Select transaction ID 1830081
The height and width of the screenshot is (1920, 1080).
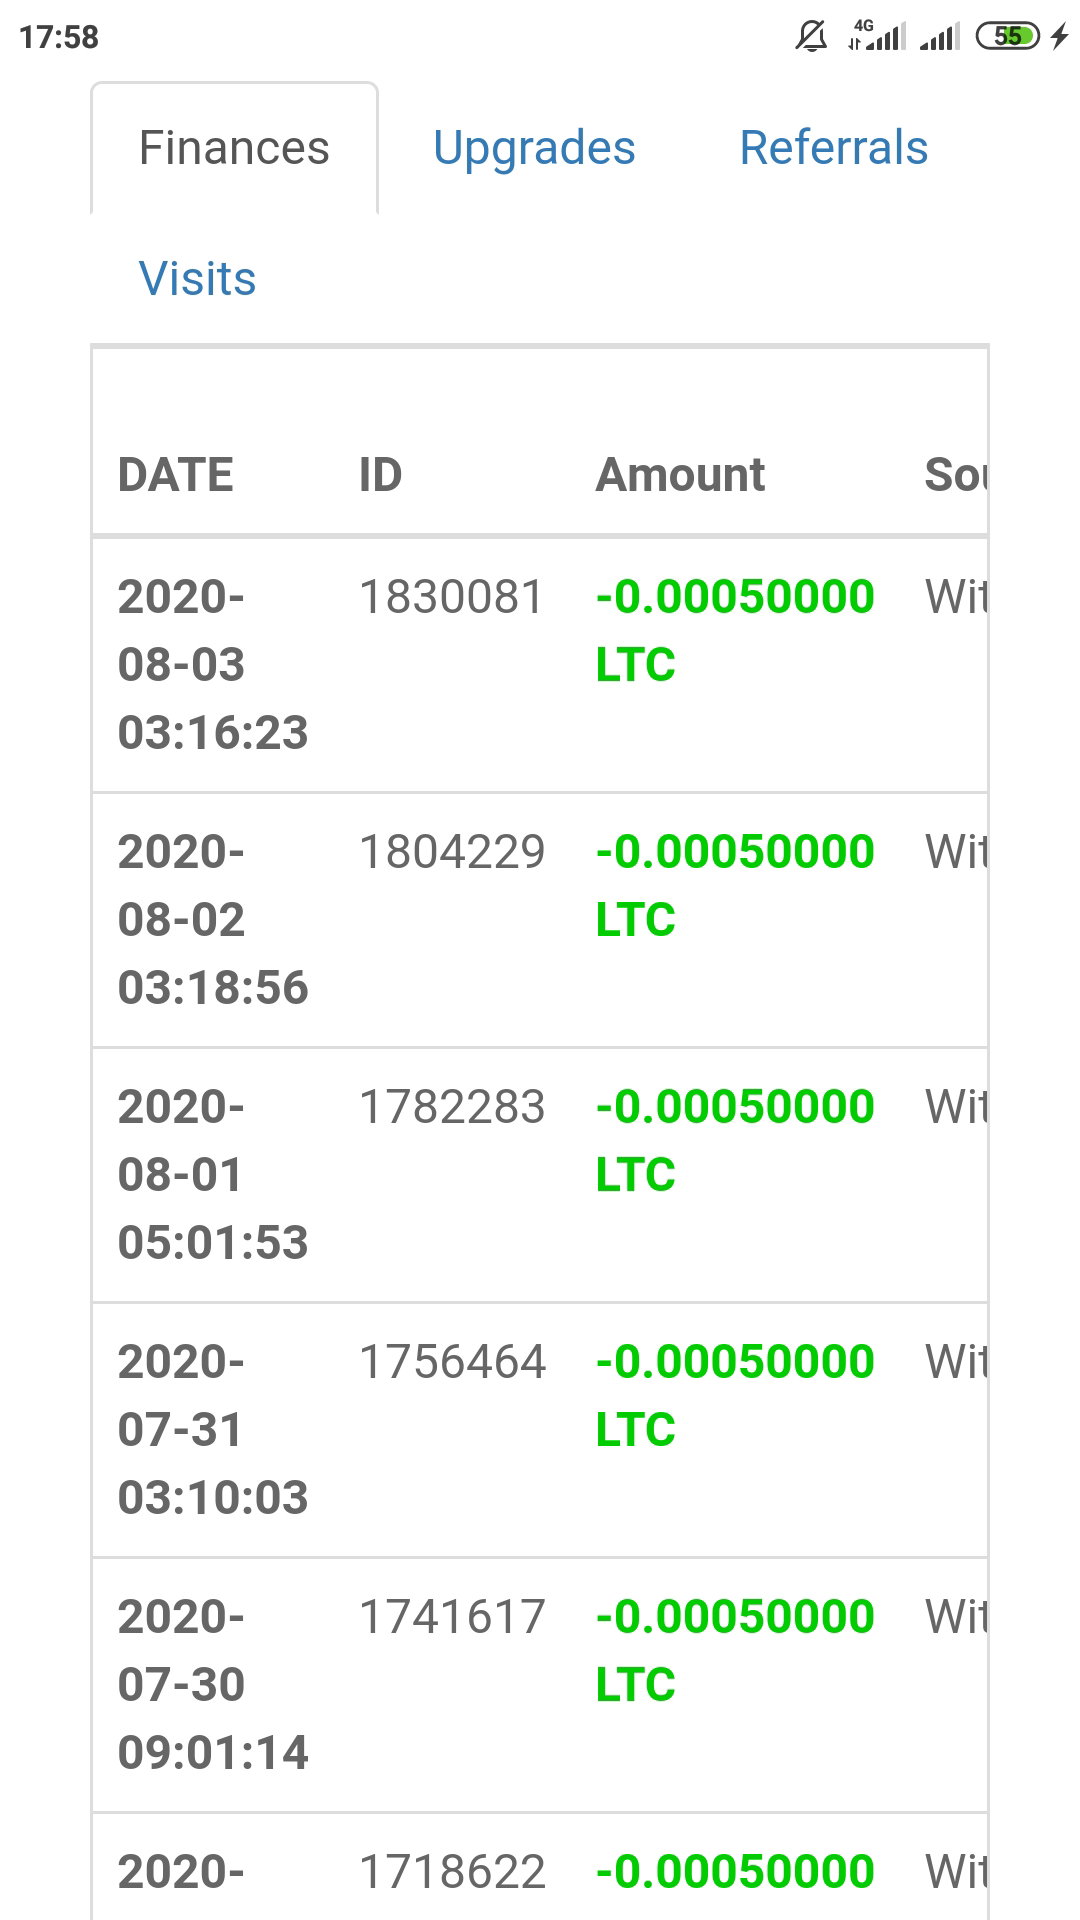click(452, 598)
